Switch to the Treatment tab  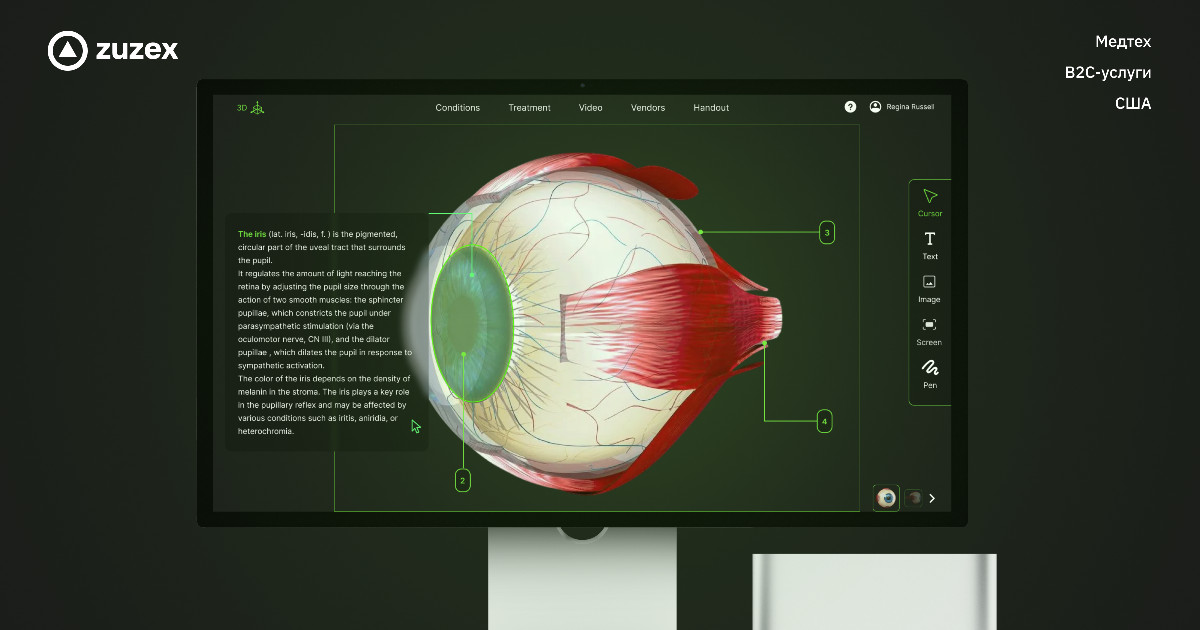(529, 108)
